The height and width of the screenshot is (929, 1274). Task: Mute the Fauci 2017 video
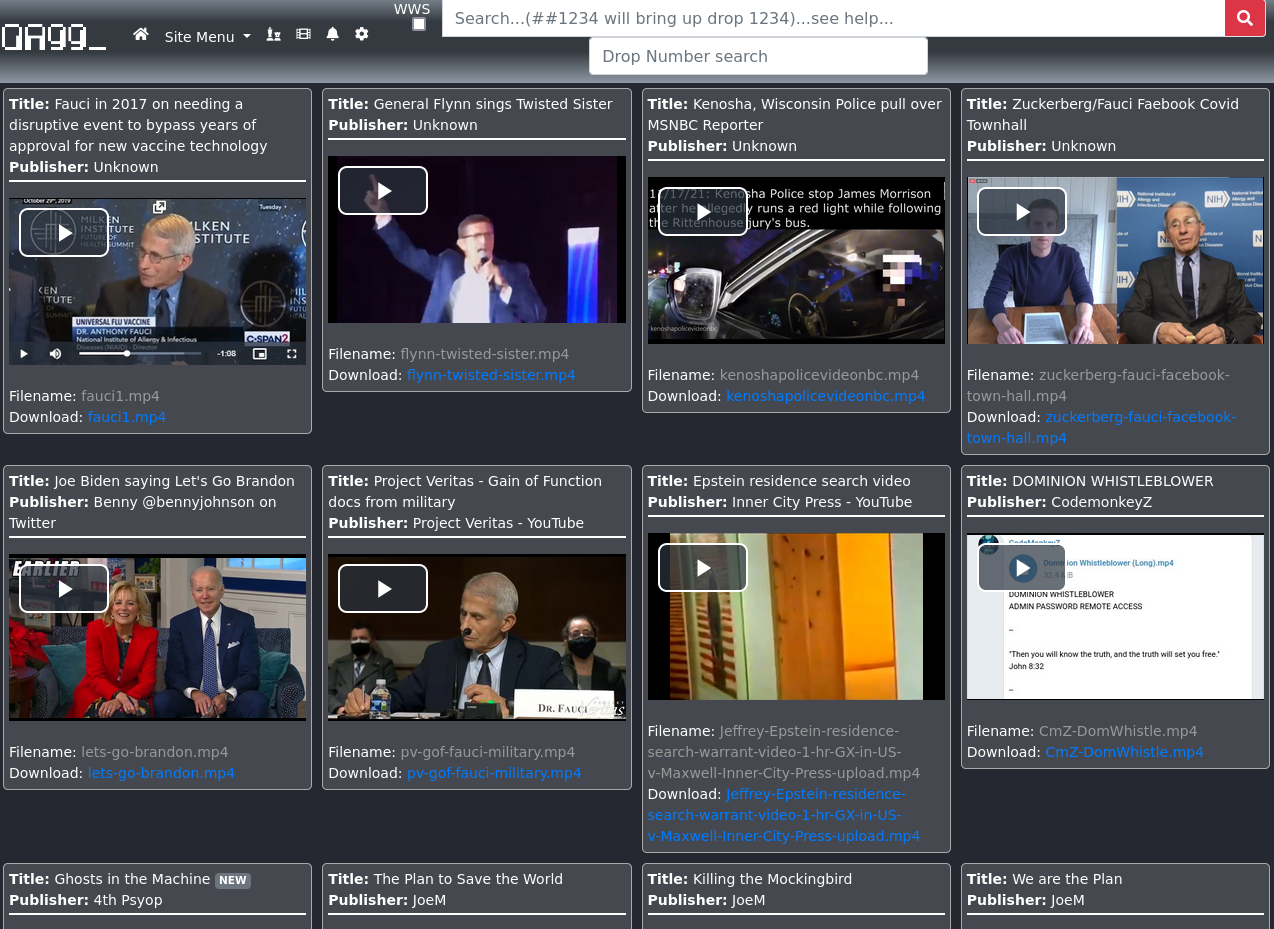click(x=56, y=353)
